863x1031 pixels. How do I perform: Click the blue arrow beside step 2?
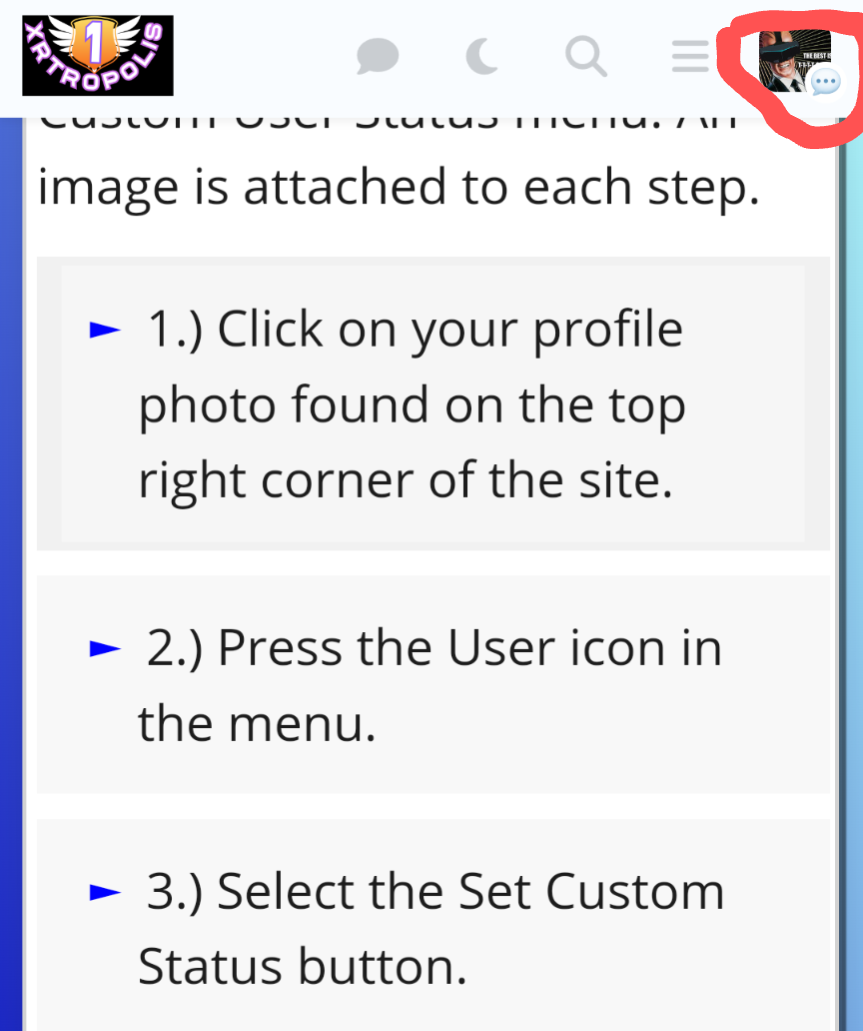coord(105,649)
